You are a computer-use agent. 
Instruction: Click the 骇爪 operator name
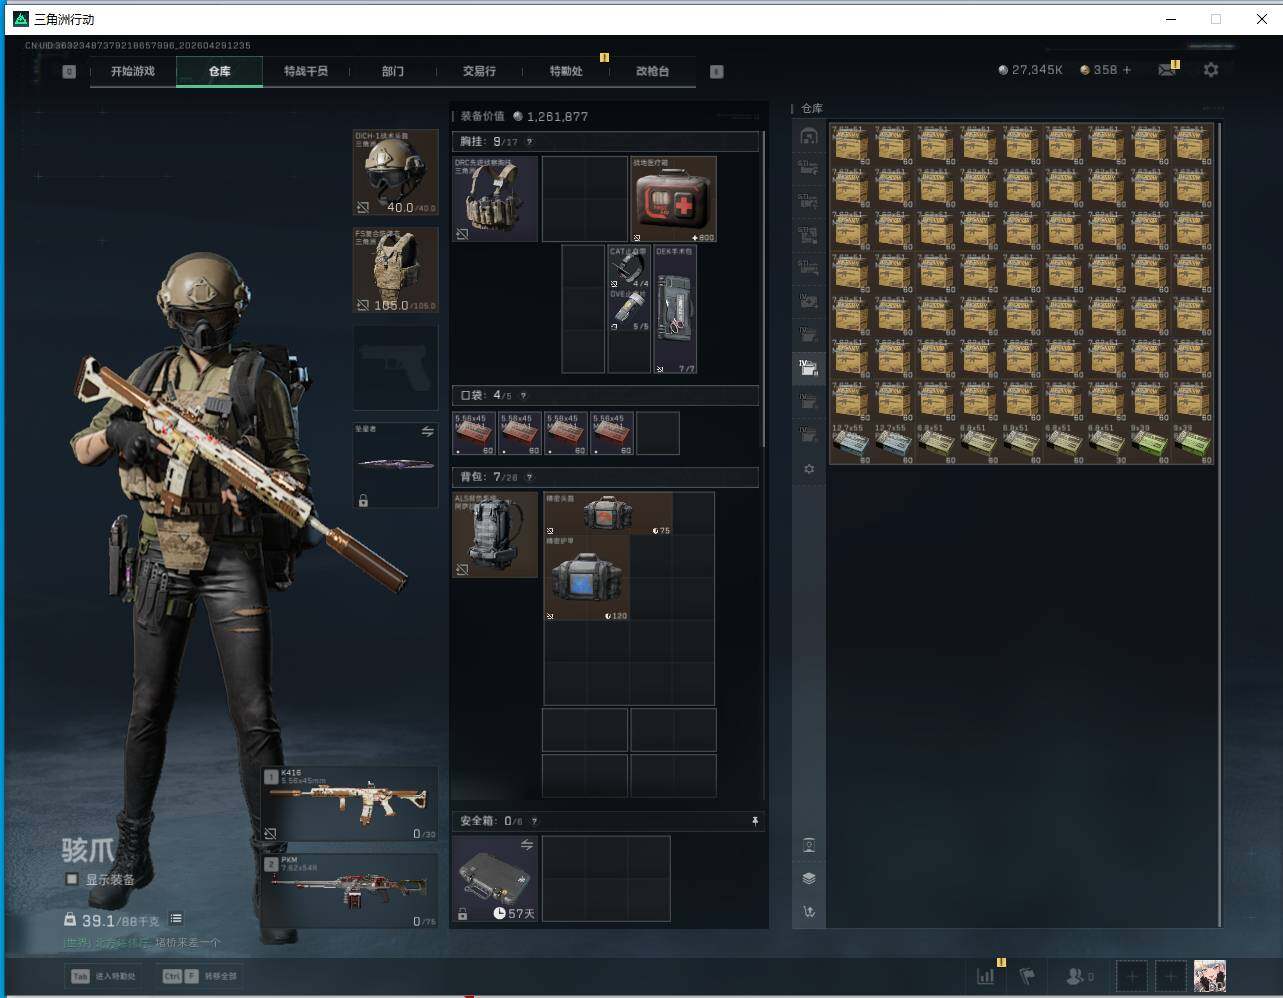88,850
